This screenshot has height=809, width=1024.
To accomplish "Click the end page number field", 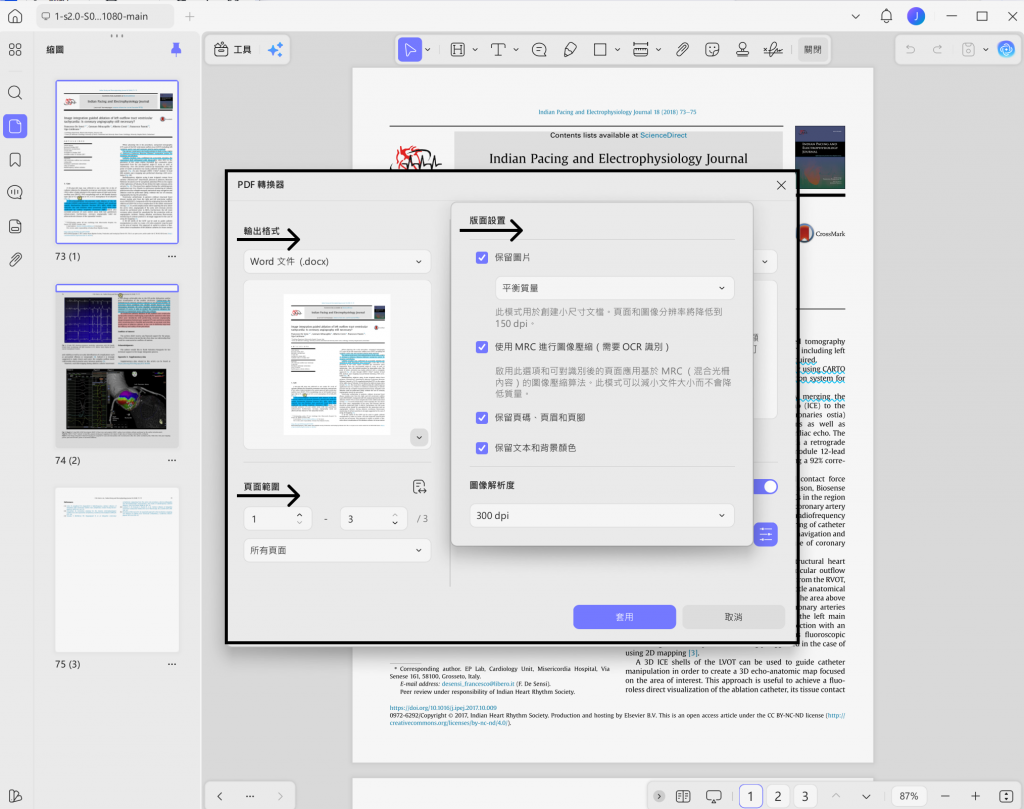I will tap(374, 519).
